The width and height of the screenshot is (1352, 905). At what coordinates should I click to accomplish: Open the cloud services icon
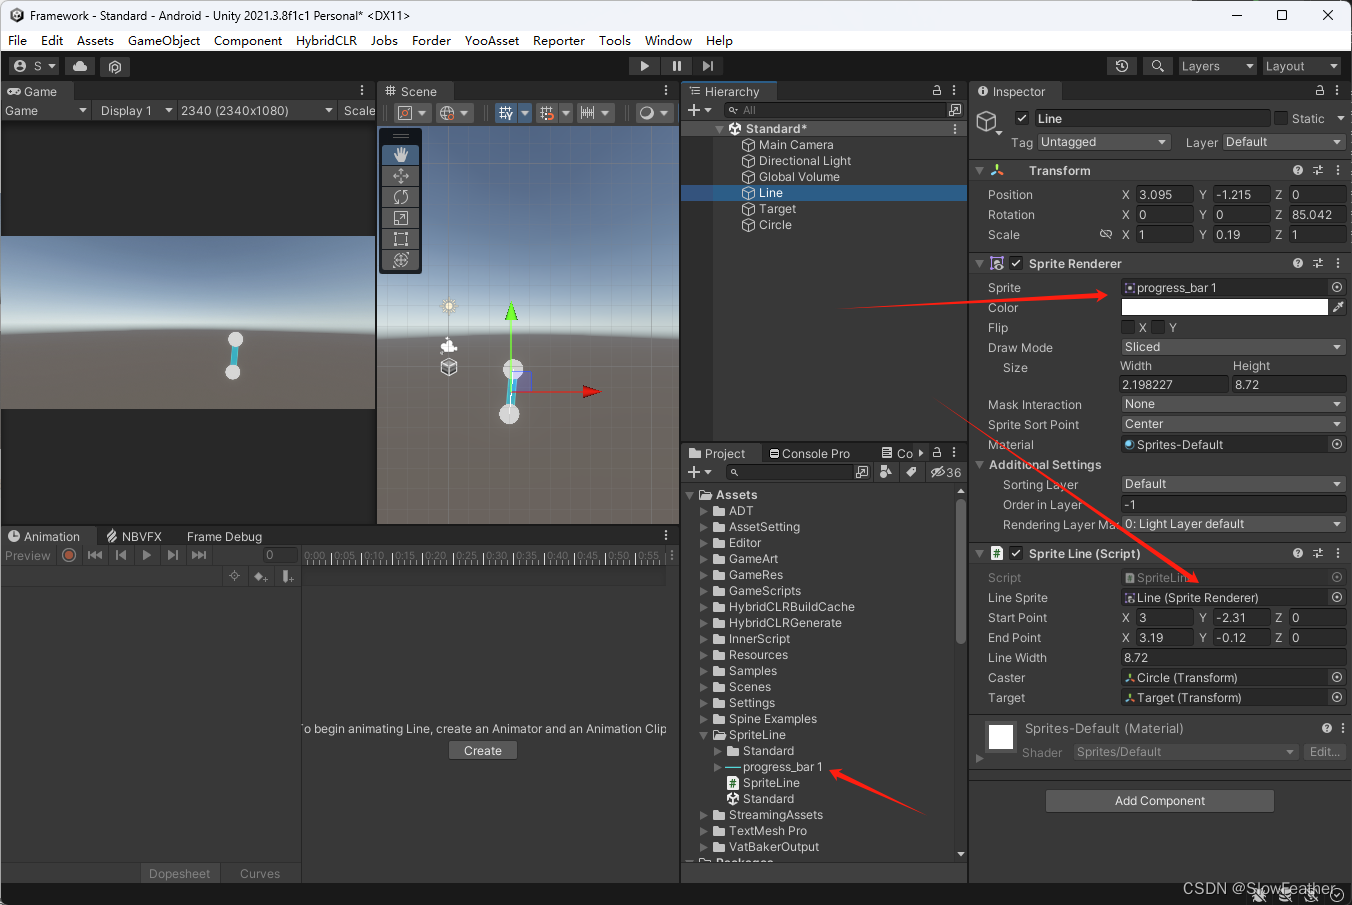click(x=80, y=66)
